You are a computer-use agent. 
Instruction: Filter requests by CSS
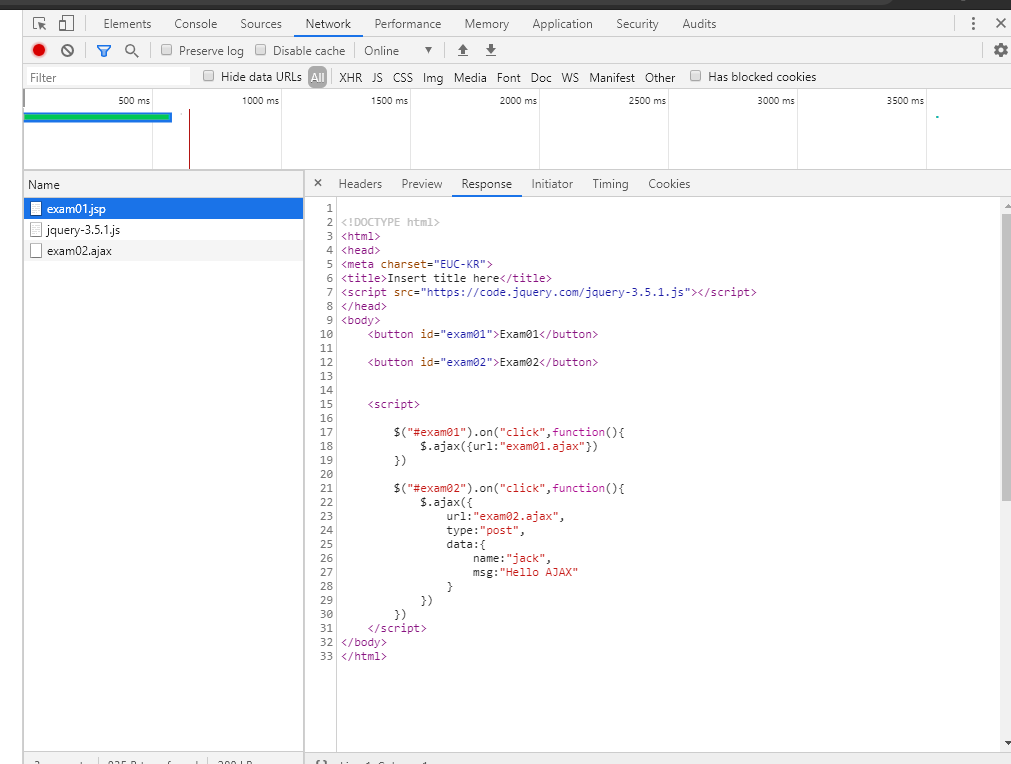click(402, 77)
